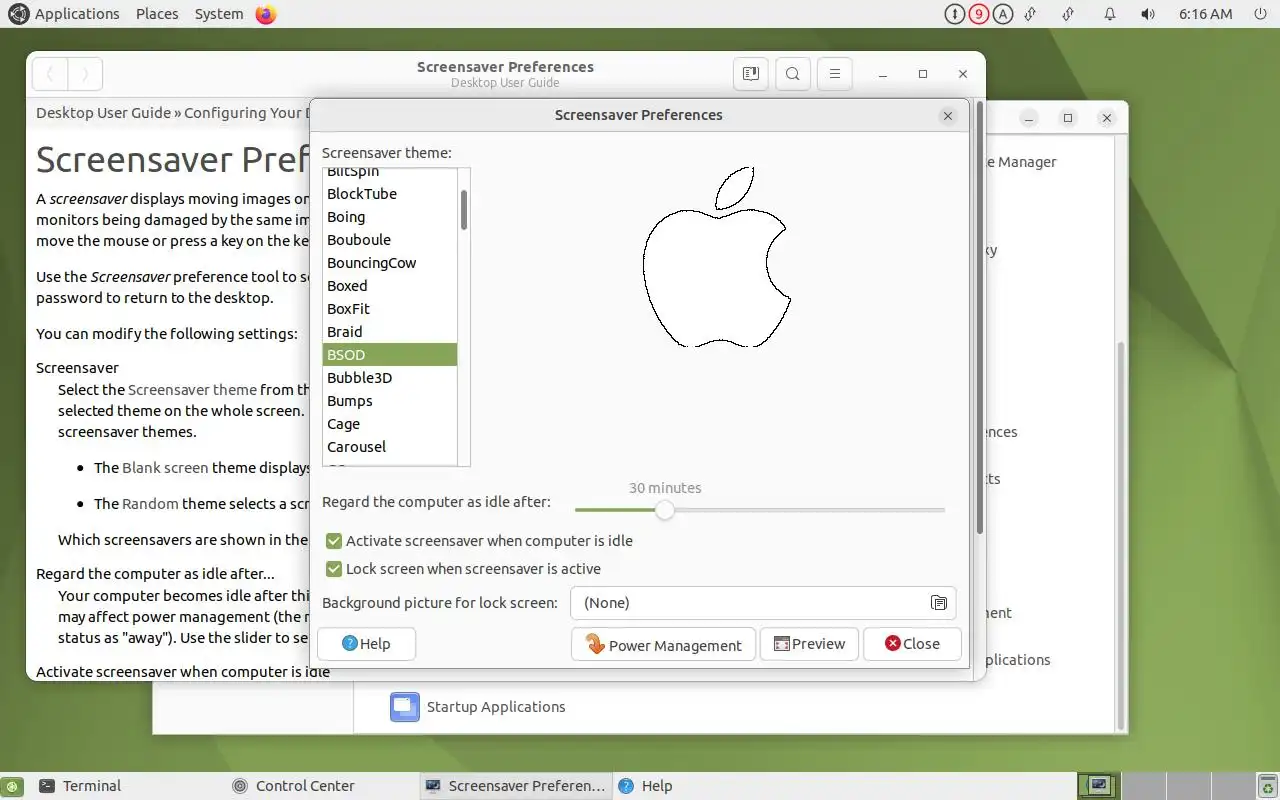
Task: Click the Help window bookmarks icon
Action: [751, 74]
